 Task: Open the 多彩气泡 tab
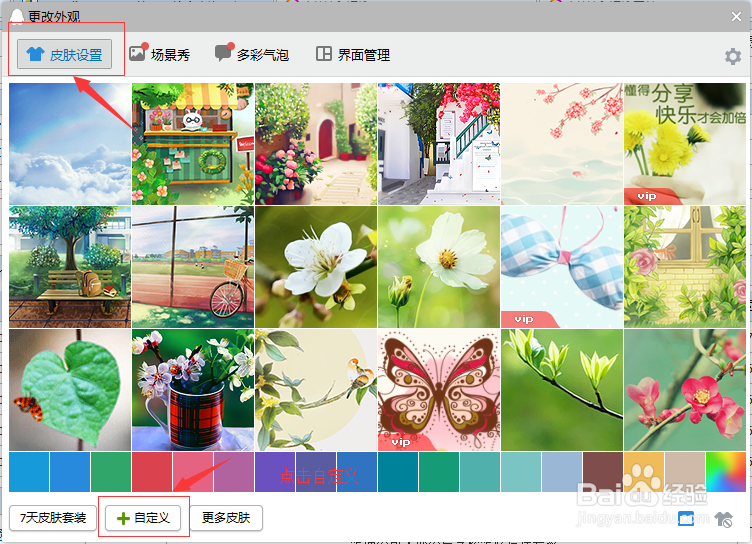[x=252, y=54]
